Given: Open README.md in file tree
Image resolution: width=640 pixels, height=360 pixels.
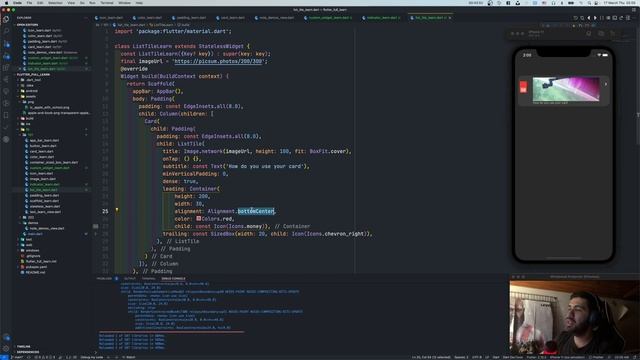Looking at the screenshot, I should click(x=36, y=273).
